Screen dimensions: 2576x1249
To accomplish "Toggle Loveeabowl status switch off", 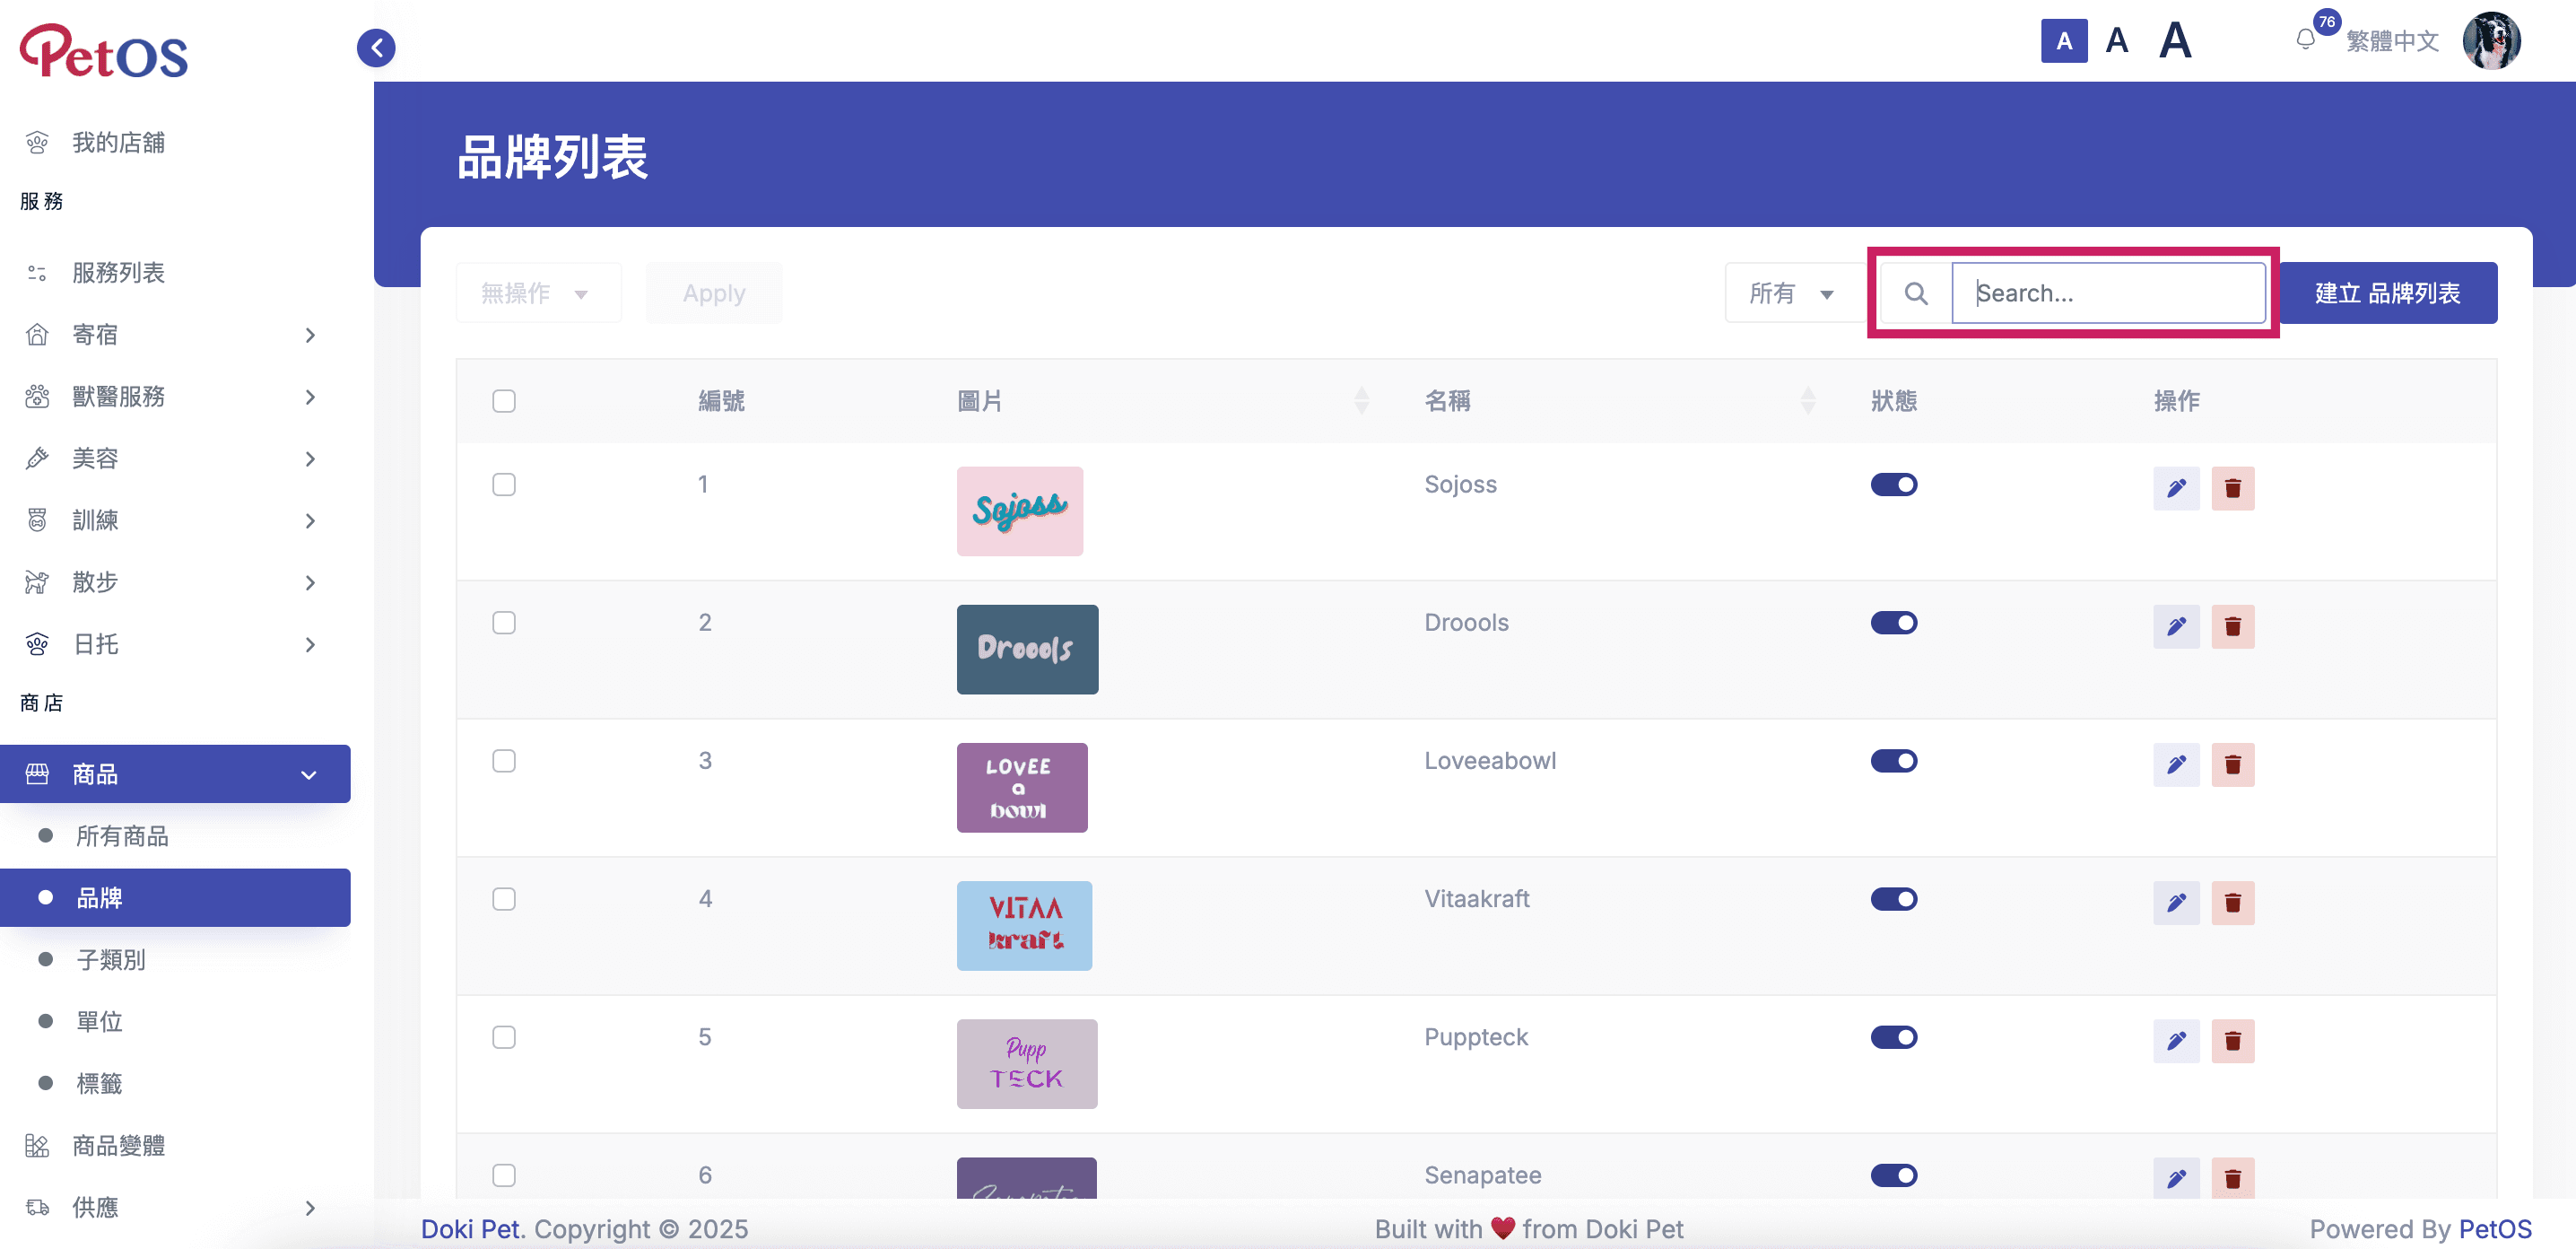I will point(1893,761).
